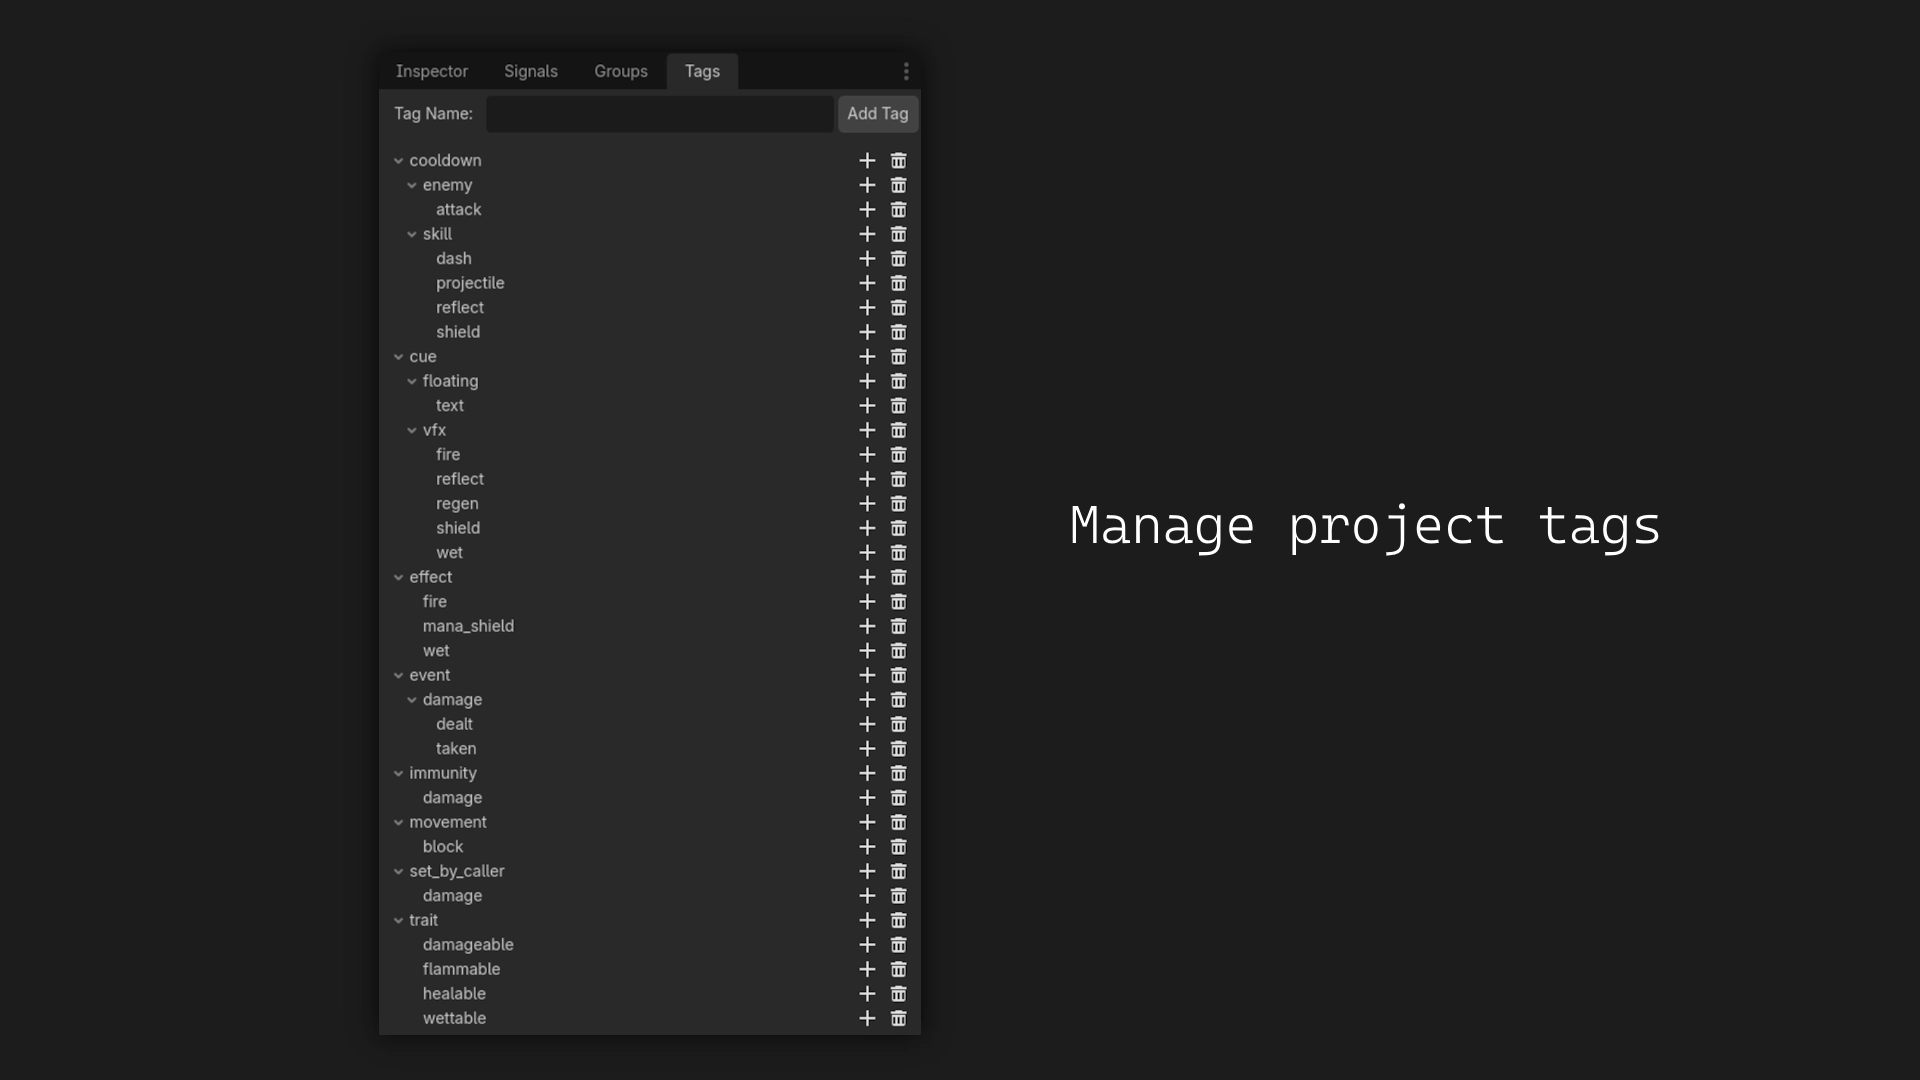
Task: Select the Tags tab
Action: tap(702, 71)
